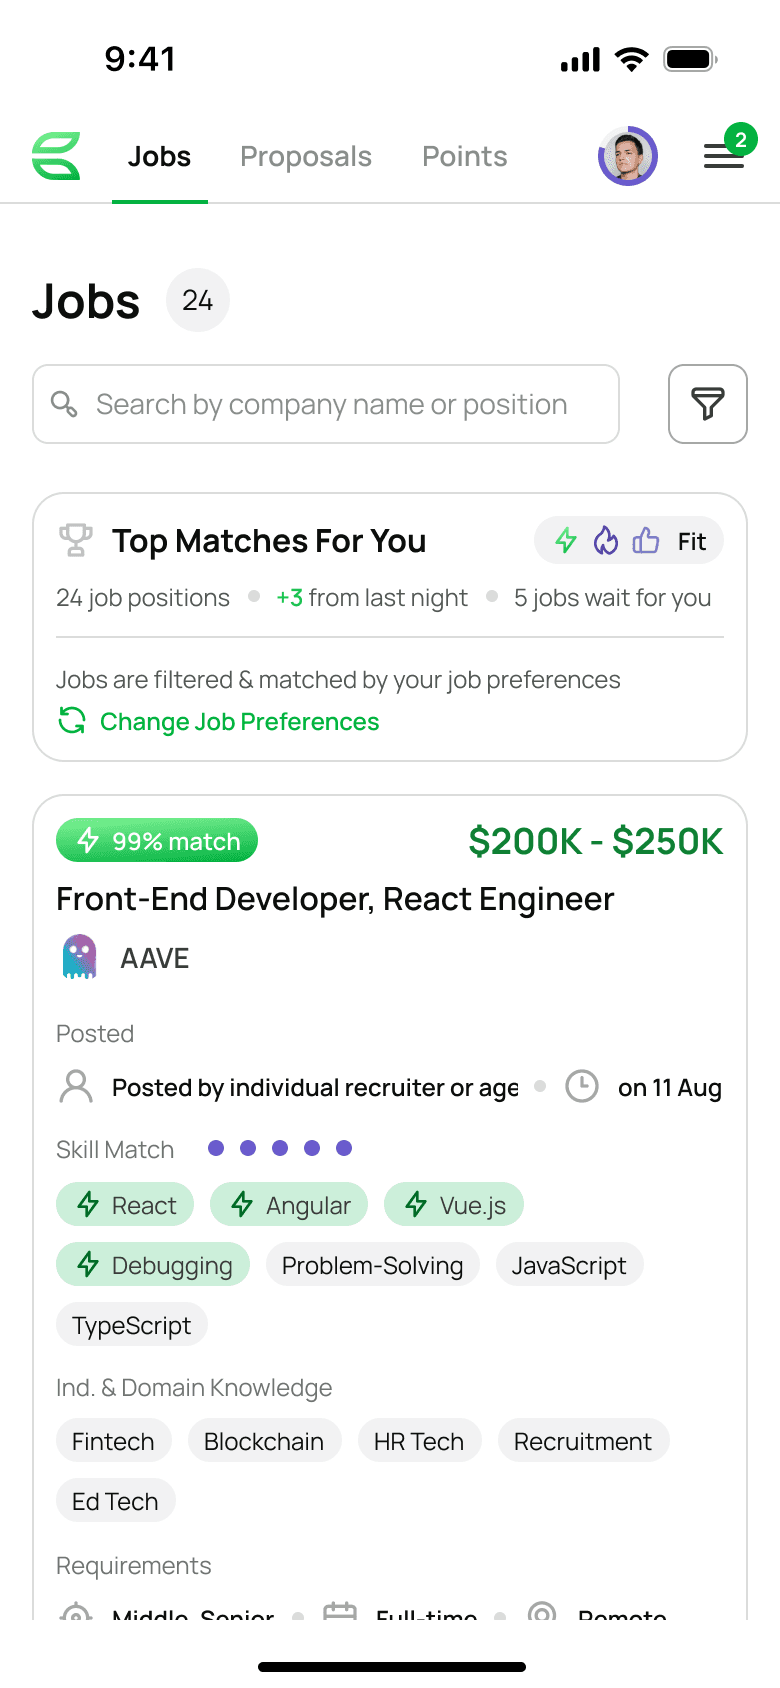Toggle the Fit sorting pill
The image size is (780, 1688).
(629, 541)
